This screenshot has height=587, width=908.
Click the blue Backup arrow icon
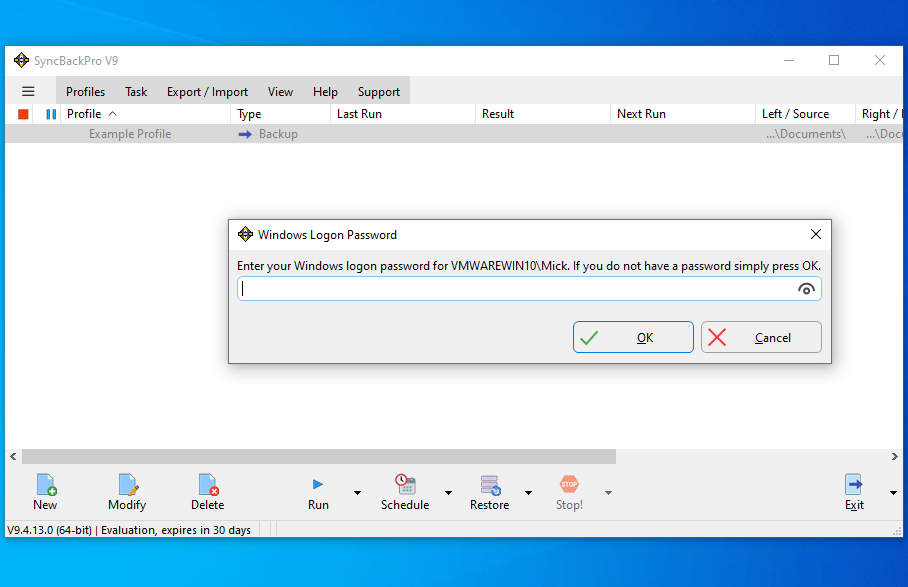point(245,134)
